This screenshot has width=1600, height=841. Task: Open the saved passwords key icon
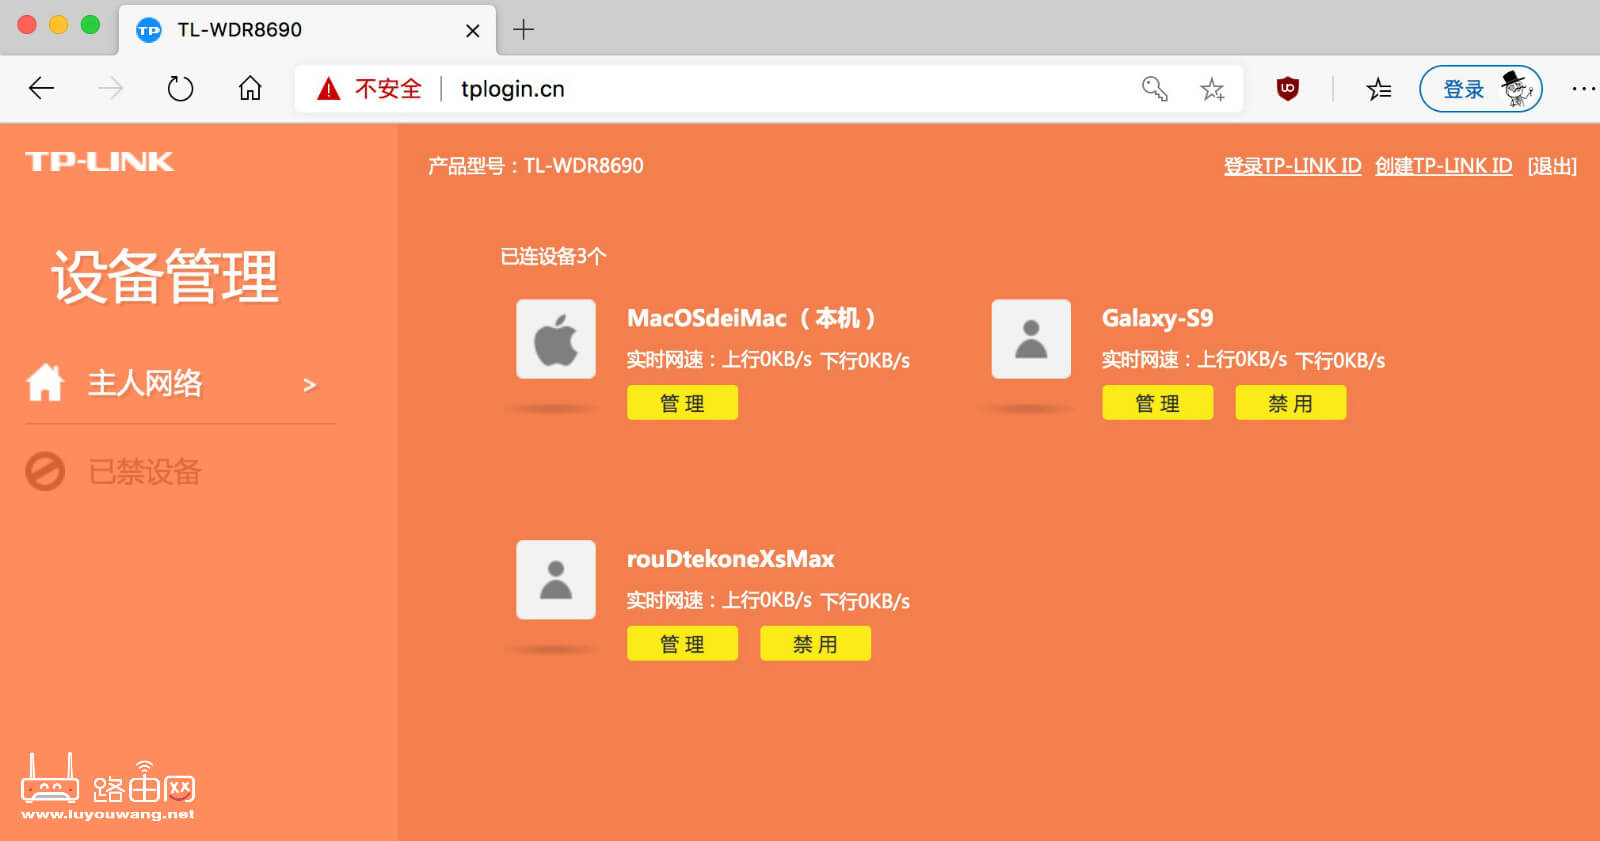pyautogui.click(x=1155, y=89)
